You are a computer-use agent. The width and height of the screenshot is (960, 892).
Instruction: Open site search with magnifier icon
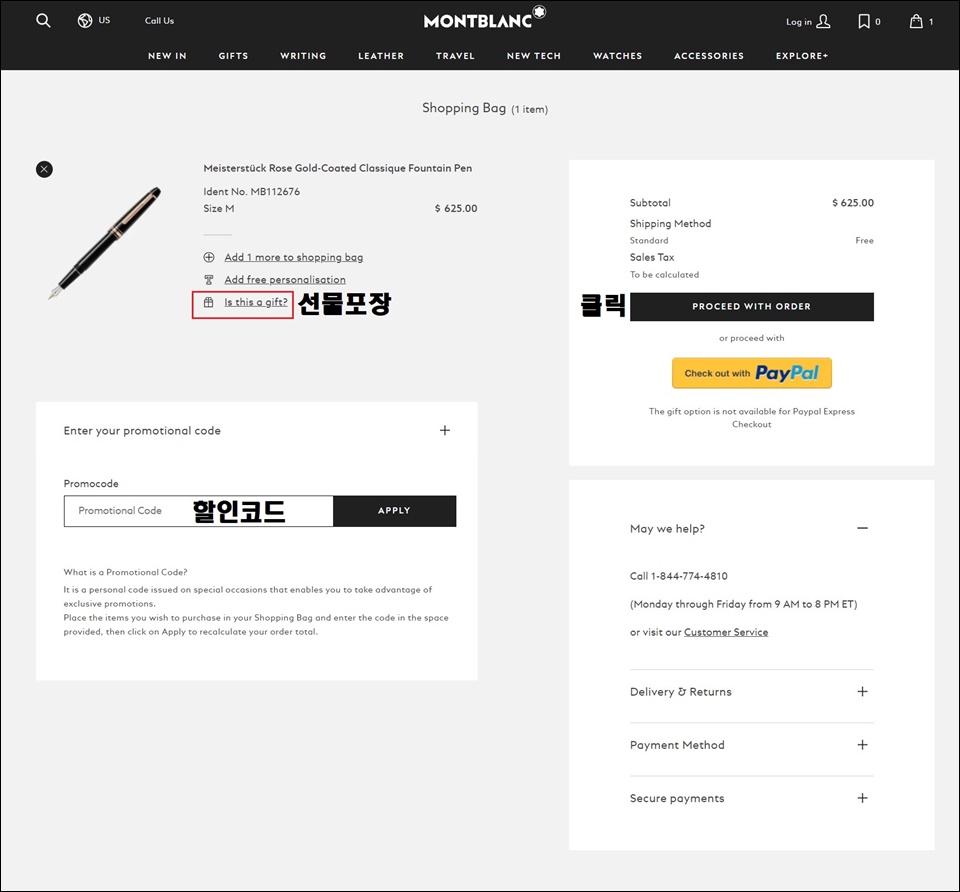[43, 20]
